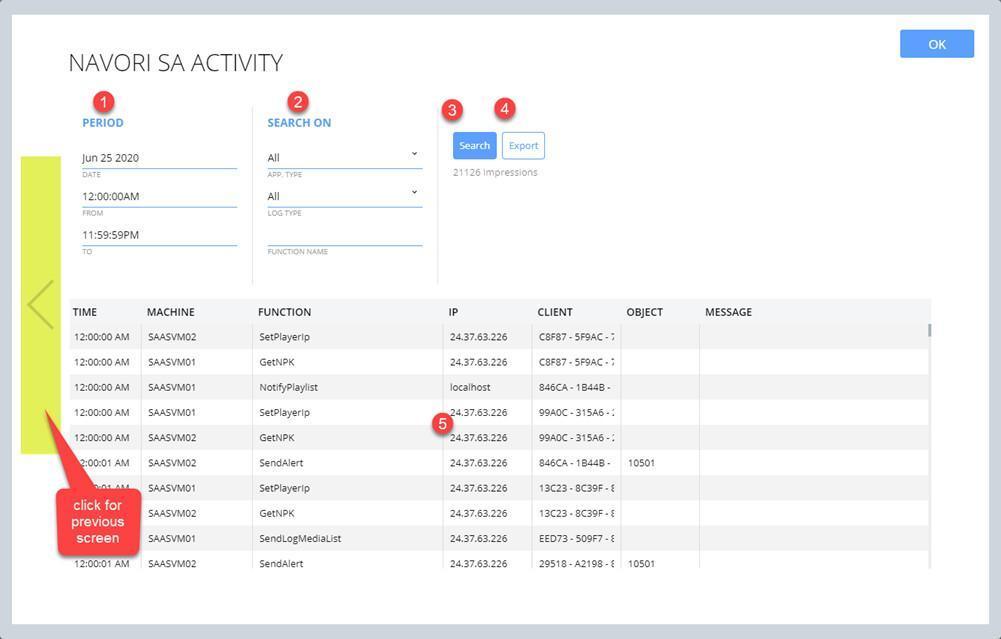
Task: Click the IP column header
Action: pyautogui.click(x=453, y=312)
